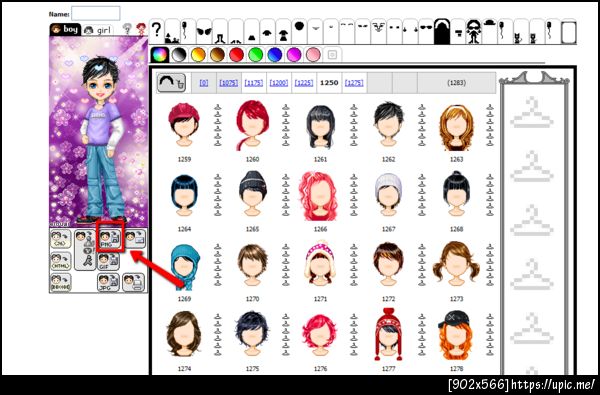Export avatar to messenger profiles button

pos(85,250)
